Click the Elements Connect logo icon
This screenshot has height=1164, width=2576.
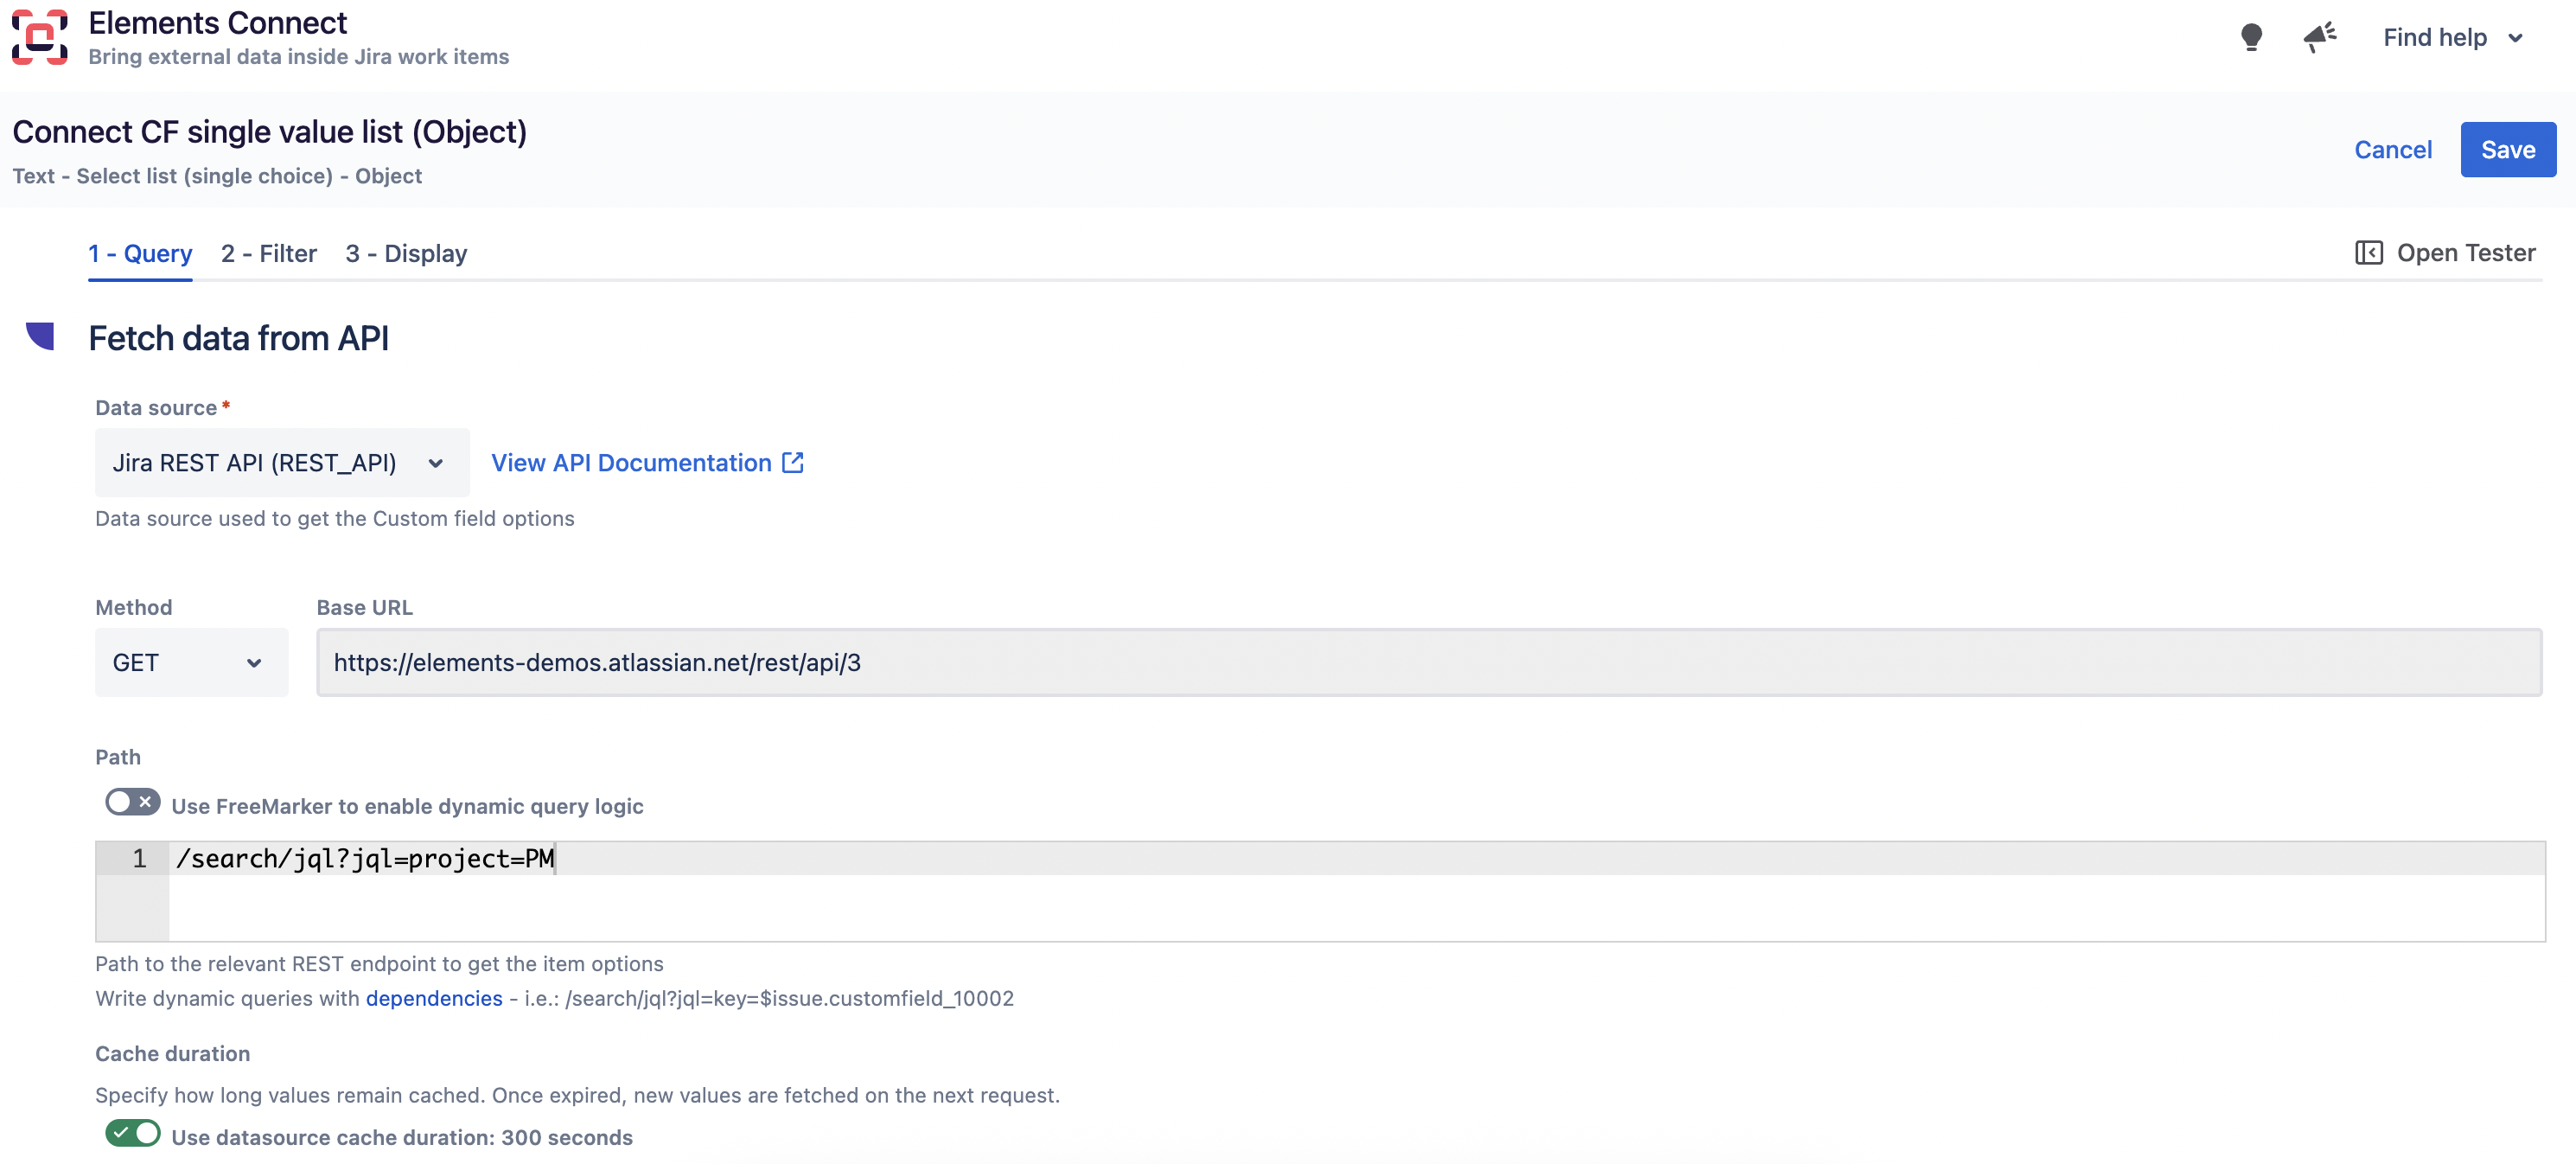(40, 37)
